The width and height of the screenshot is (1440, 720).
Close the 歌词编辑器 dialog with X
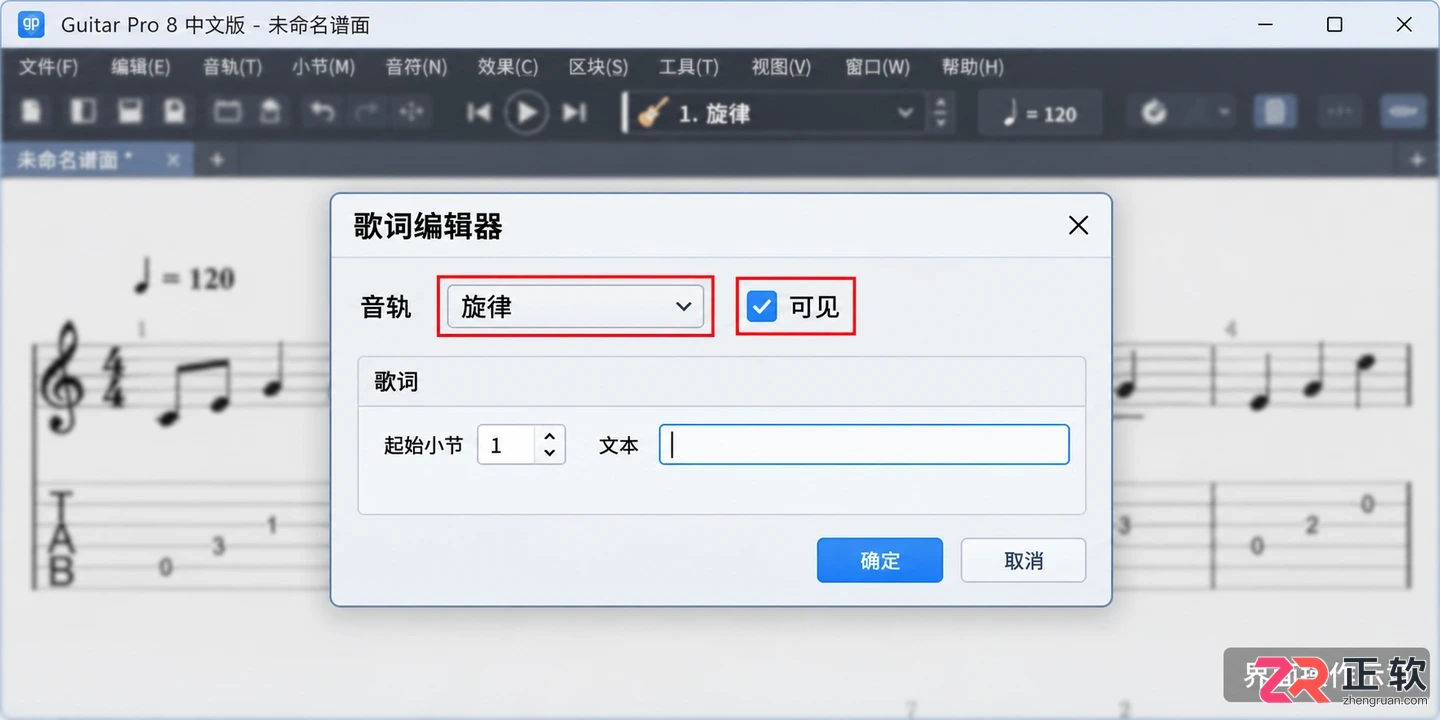click(x=1078, y=225)
